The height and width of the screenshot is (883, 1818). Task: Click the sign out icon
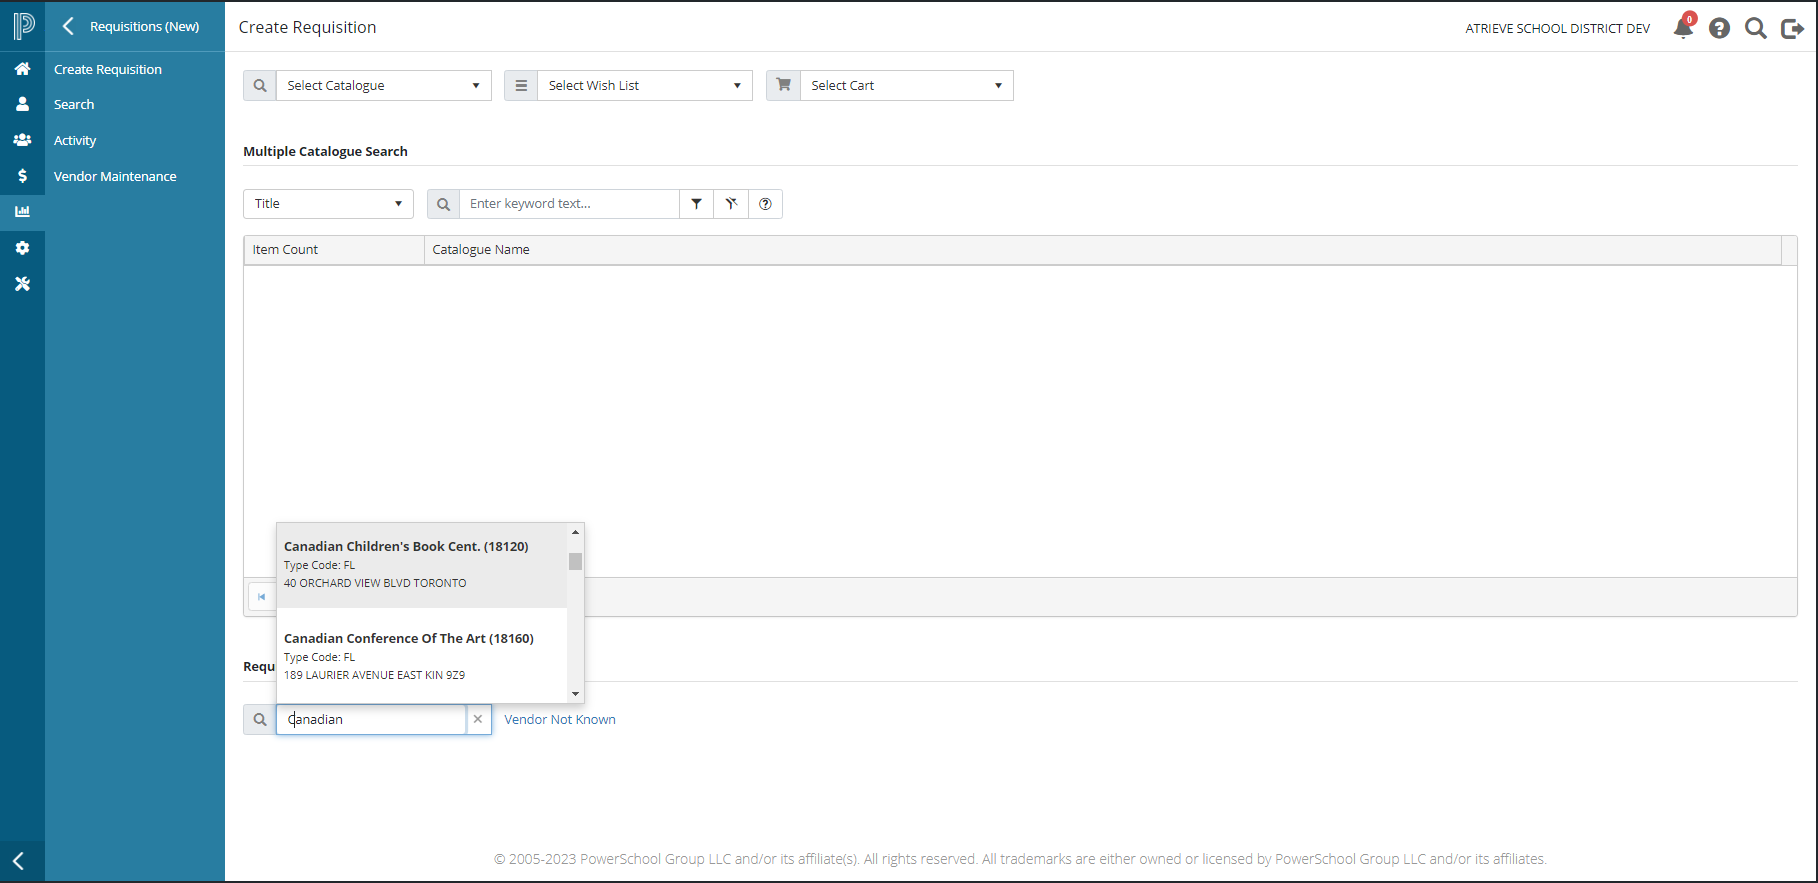pyautogui.click(x=1792, y=28)
